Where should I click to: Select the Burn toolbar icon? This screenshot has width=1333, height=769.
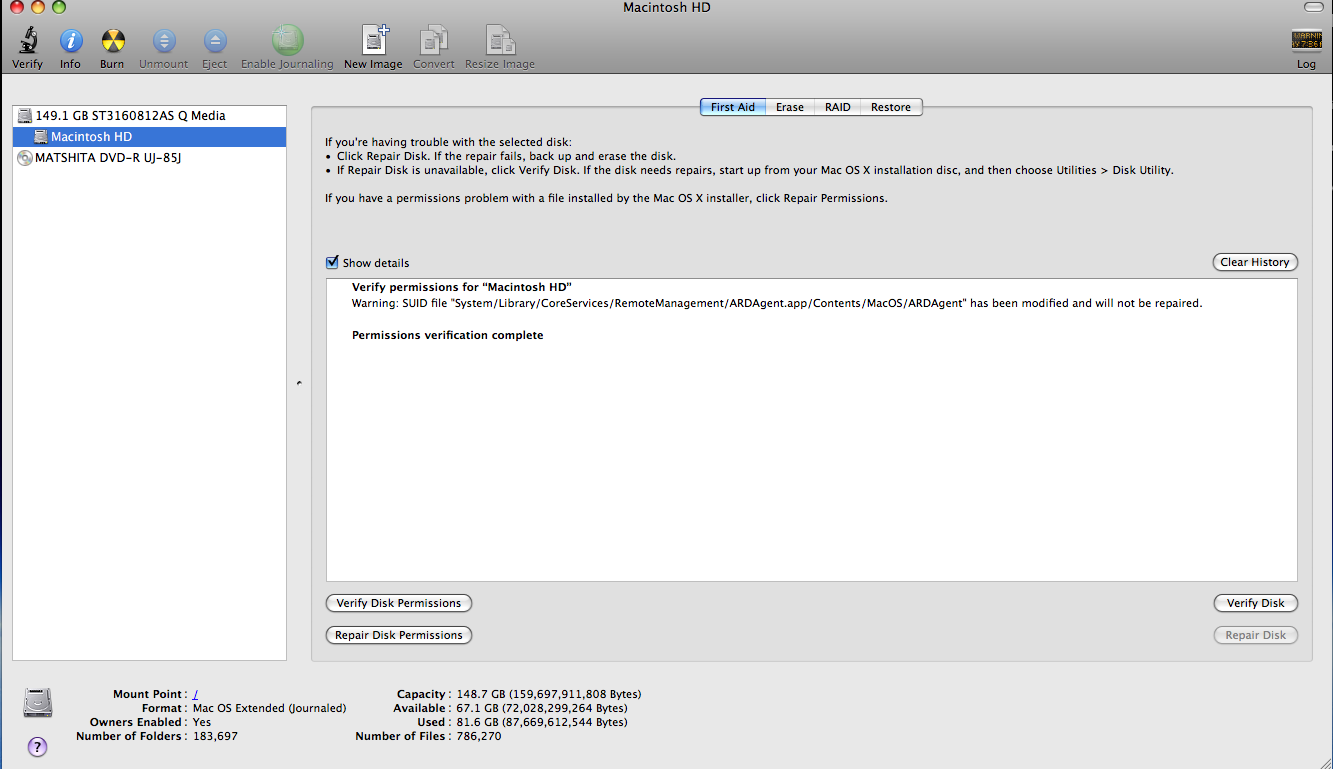point(112,41)
